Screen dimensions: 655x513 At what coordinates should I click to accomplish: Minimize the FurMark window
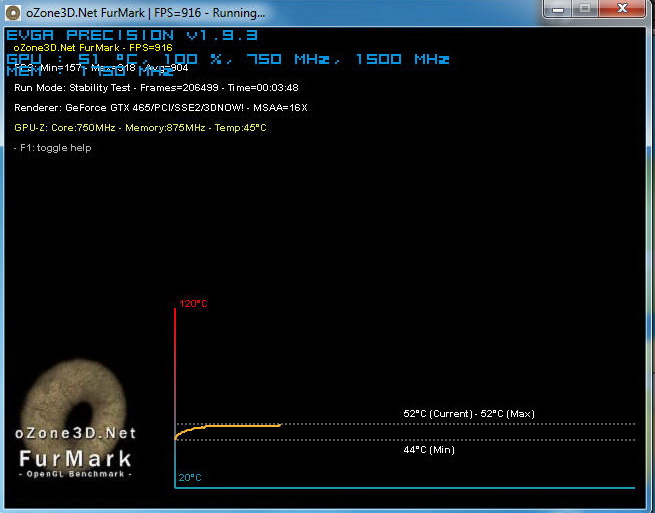558,9
